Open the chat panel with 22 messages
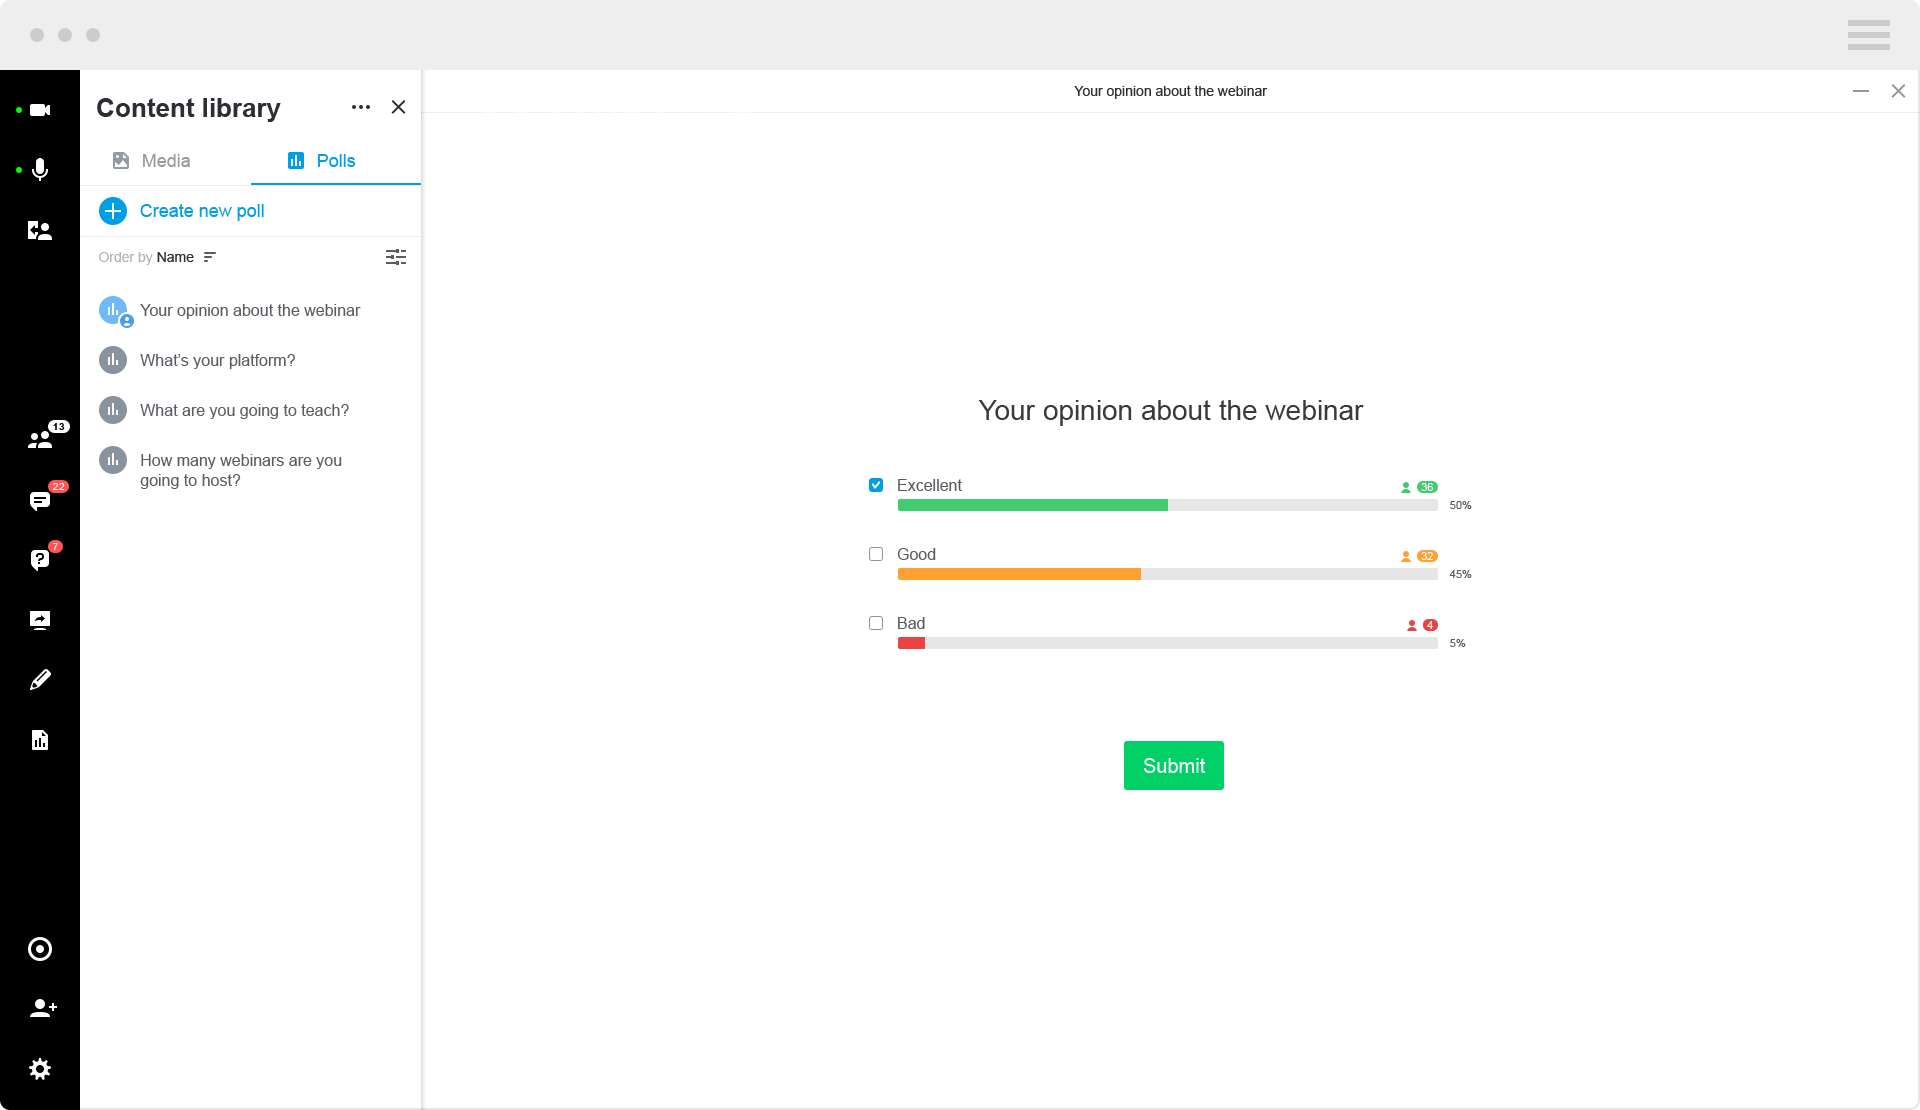The height and width of the screenshot is (1110, 1920). pos(39,500)
